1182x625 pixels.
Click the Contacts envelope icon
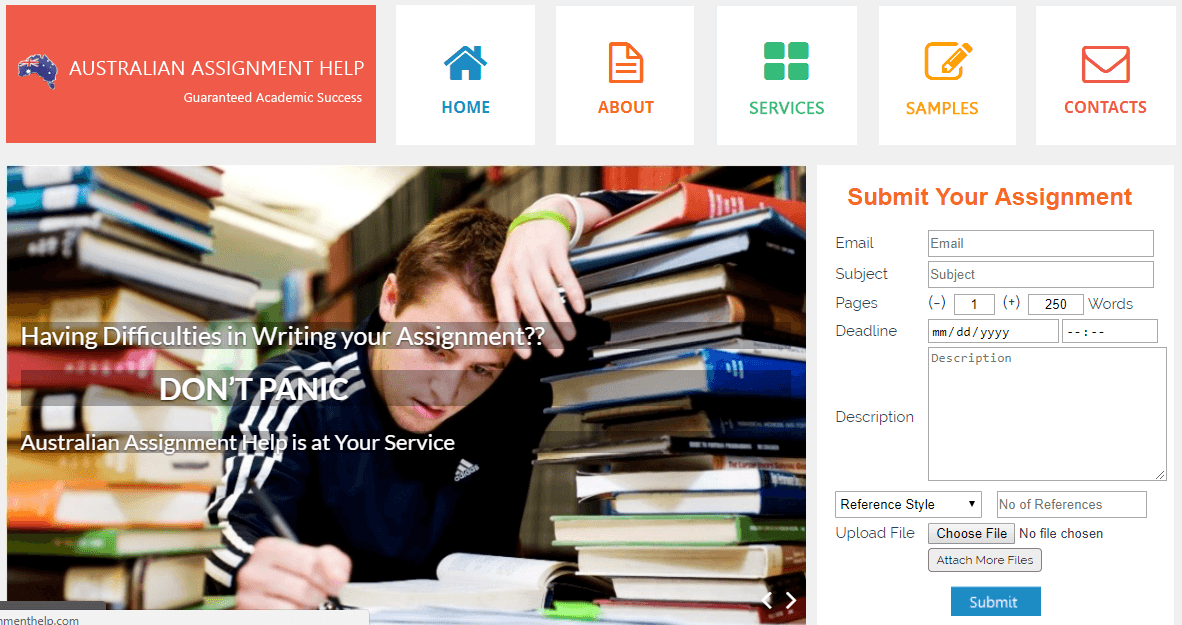1105,64
